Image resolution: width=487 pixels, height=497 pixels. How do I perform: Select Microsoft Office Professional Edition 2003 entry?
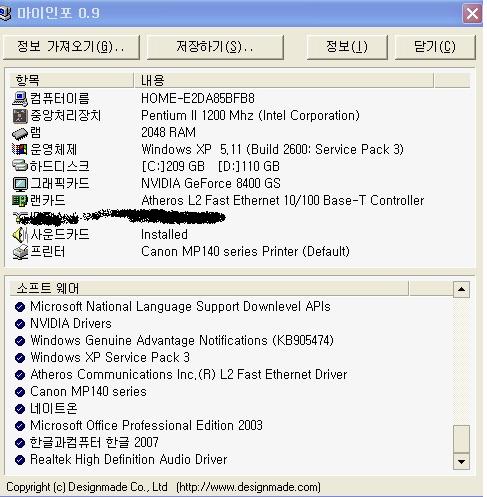[x=146, y=426]
